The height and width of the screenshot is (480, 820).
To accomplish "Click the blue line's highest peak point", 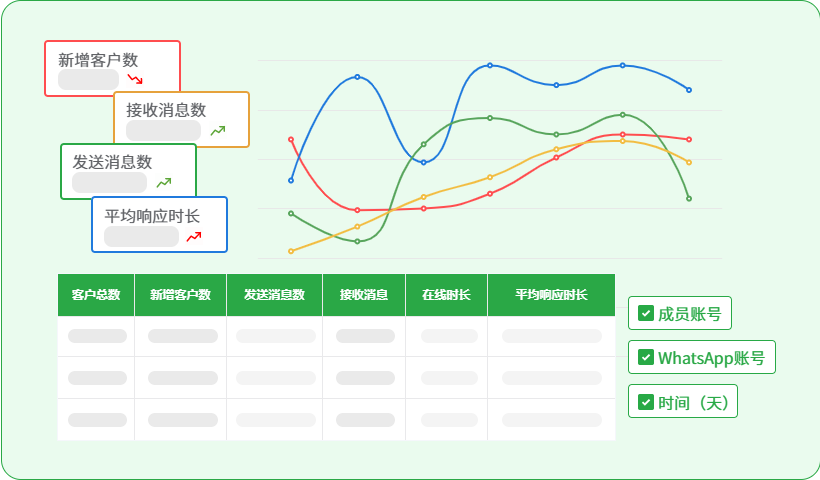I will 490,65.
